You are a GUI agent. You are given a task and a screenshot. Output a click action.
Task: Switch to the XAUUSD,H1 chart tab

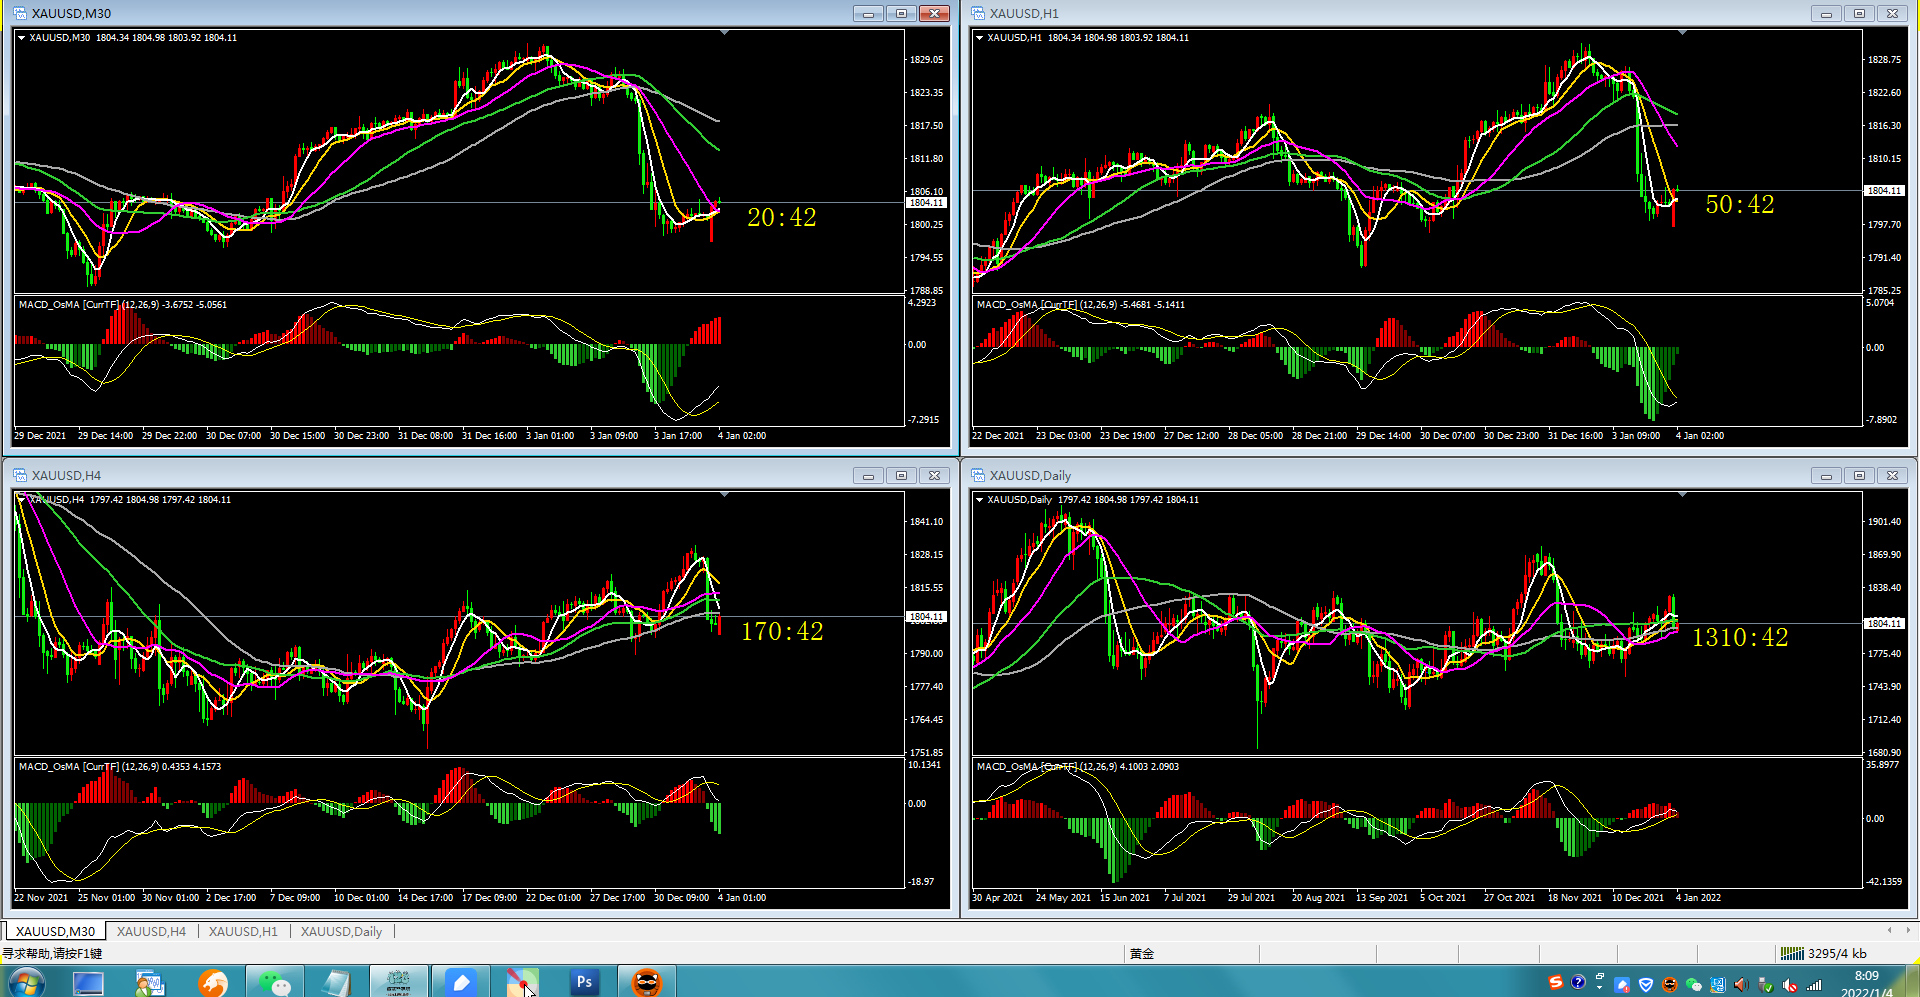(x=243, y=931)
